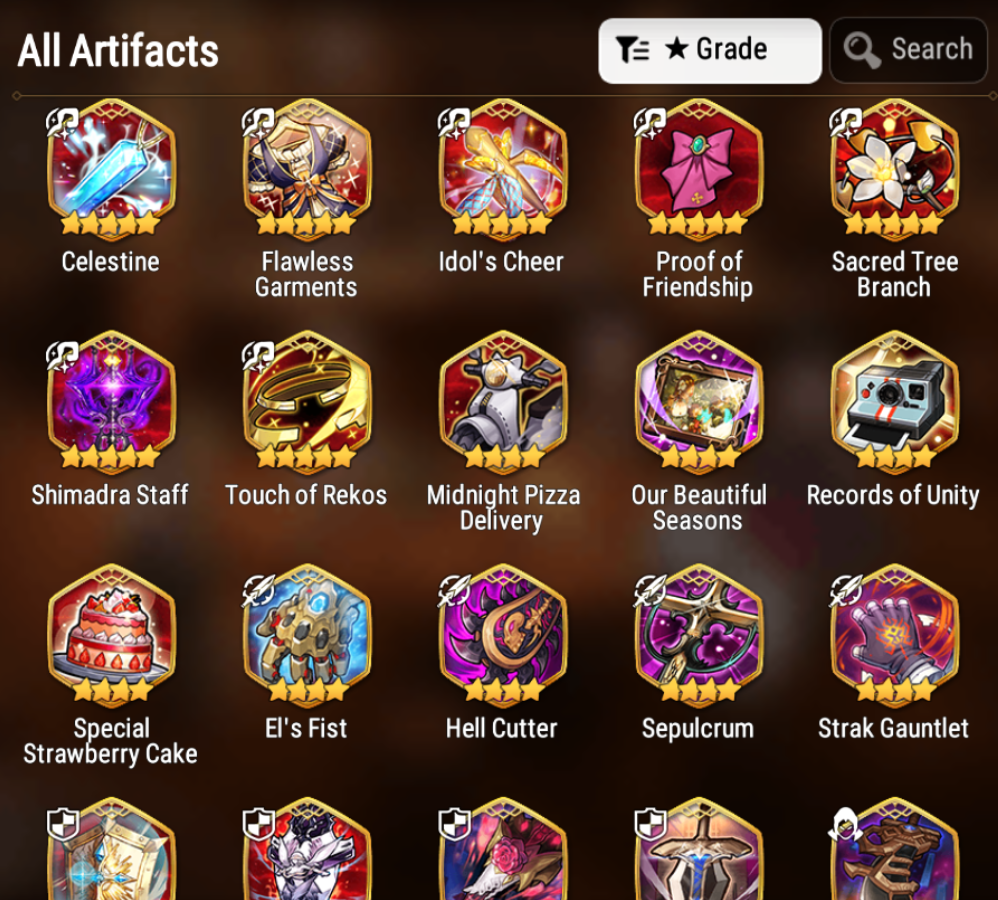Select the Sacred Tree Branch artifact
Image resolution: width=998 pixels, height=900 pixels.
tap(894, 170)
